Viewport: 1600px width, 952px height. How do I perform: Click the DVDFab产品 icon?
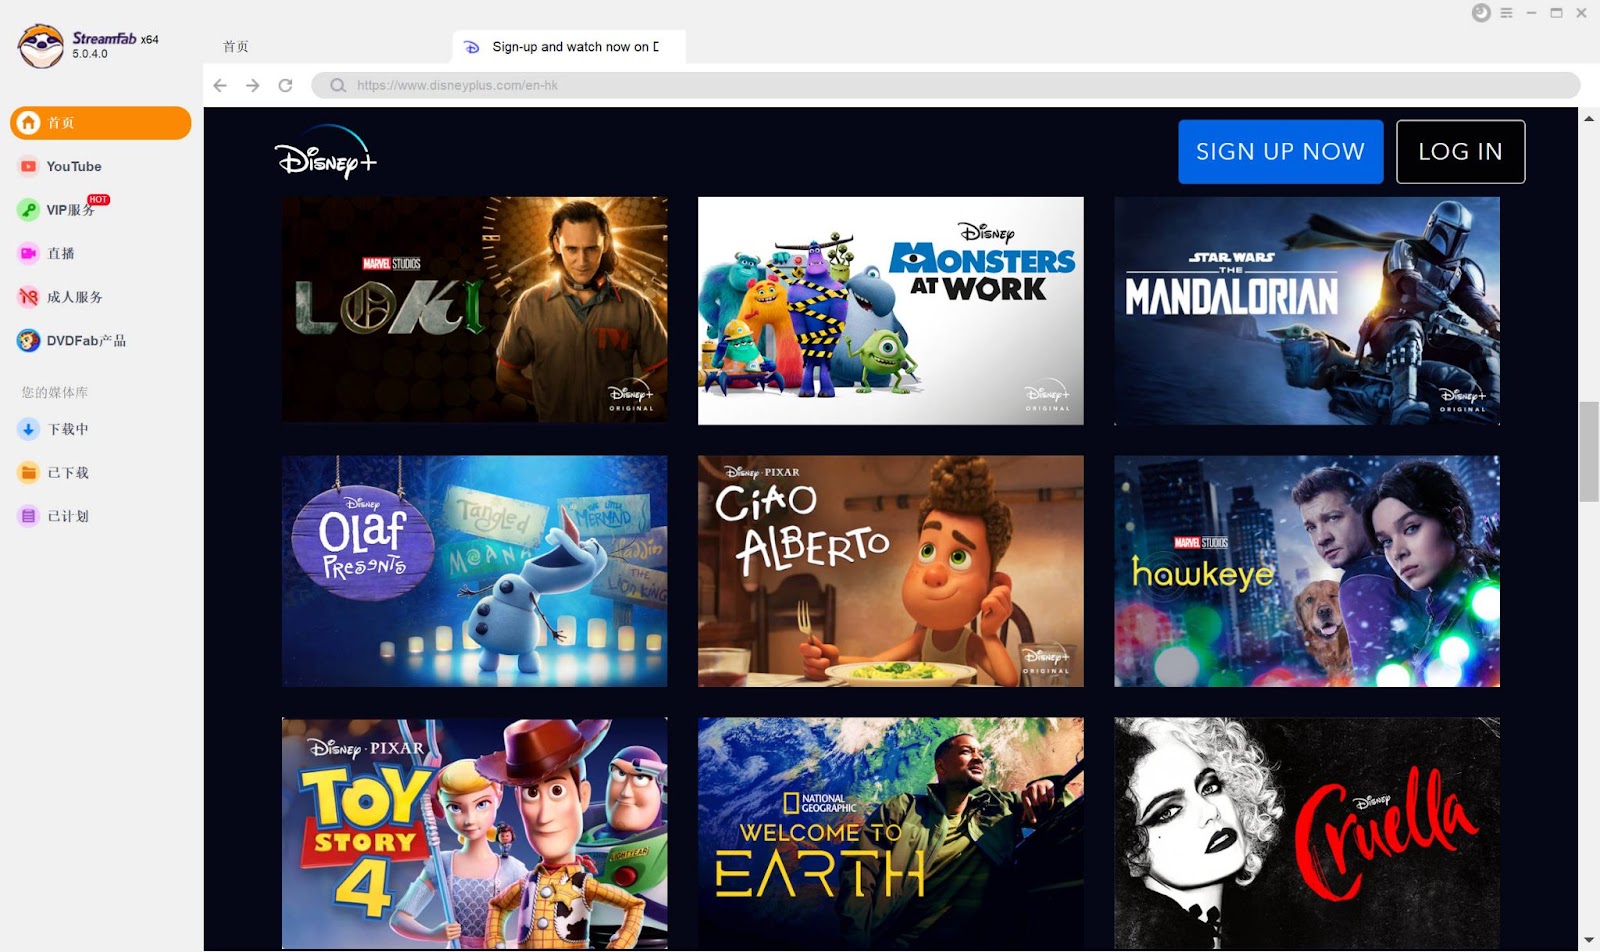click(x=29, y=341)
